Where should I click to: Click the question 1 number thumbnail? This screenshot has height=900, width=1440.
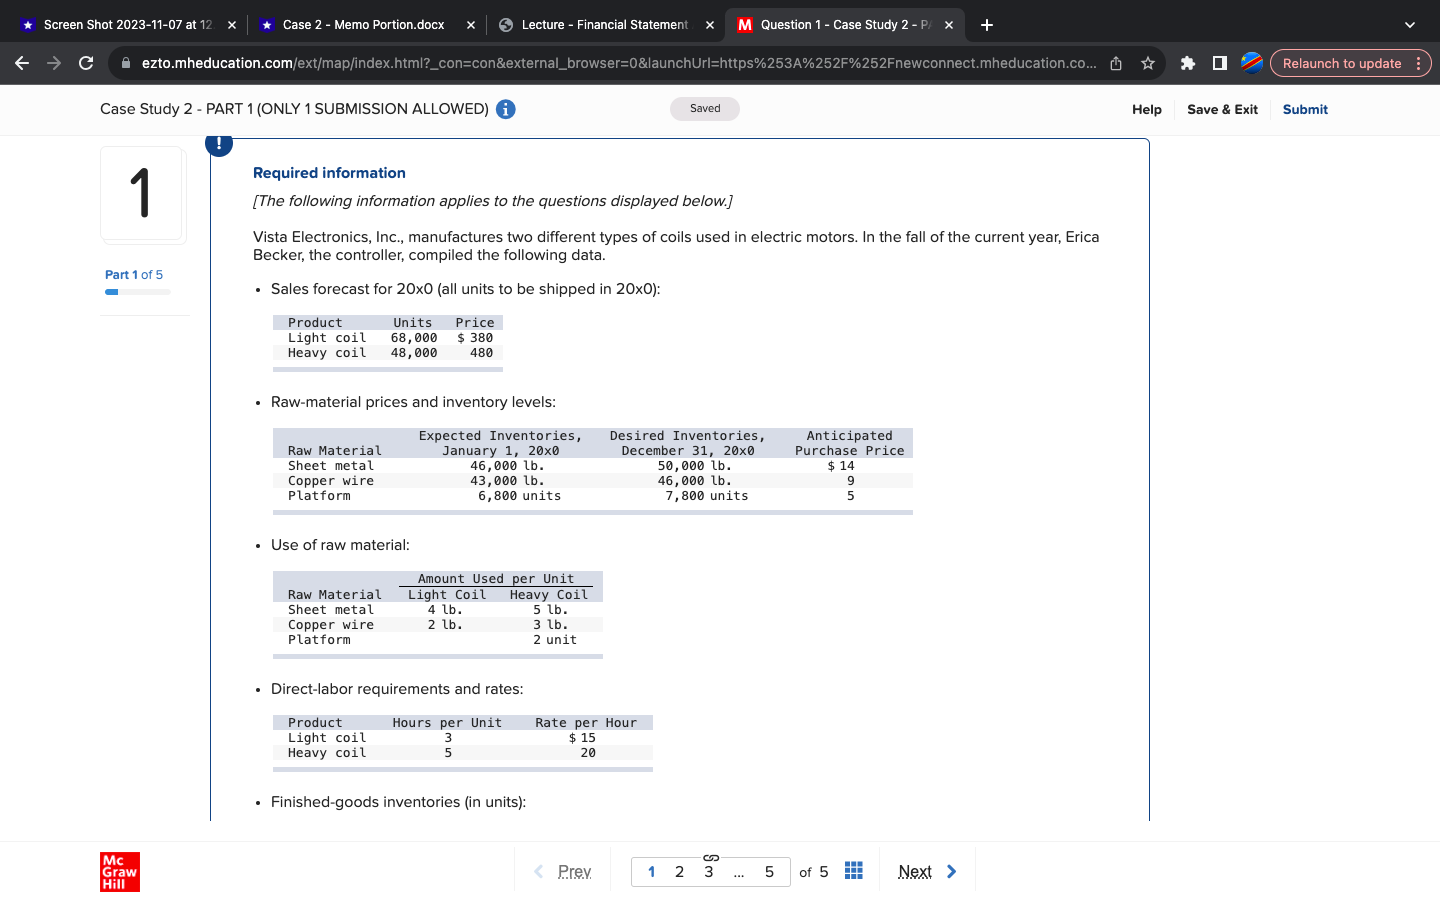point(141,193)
